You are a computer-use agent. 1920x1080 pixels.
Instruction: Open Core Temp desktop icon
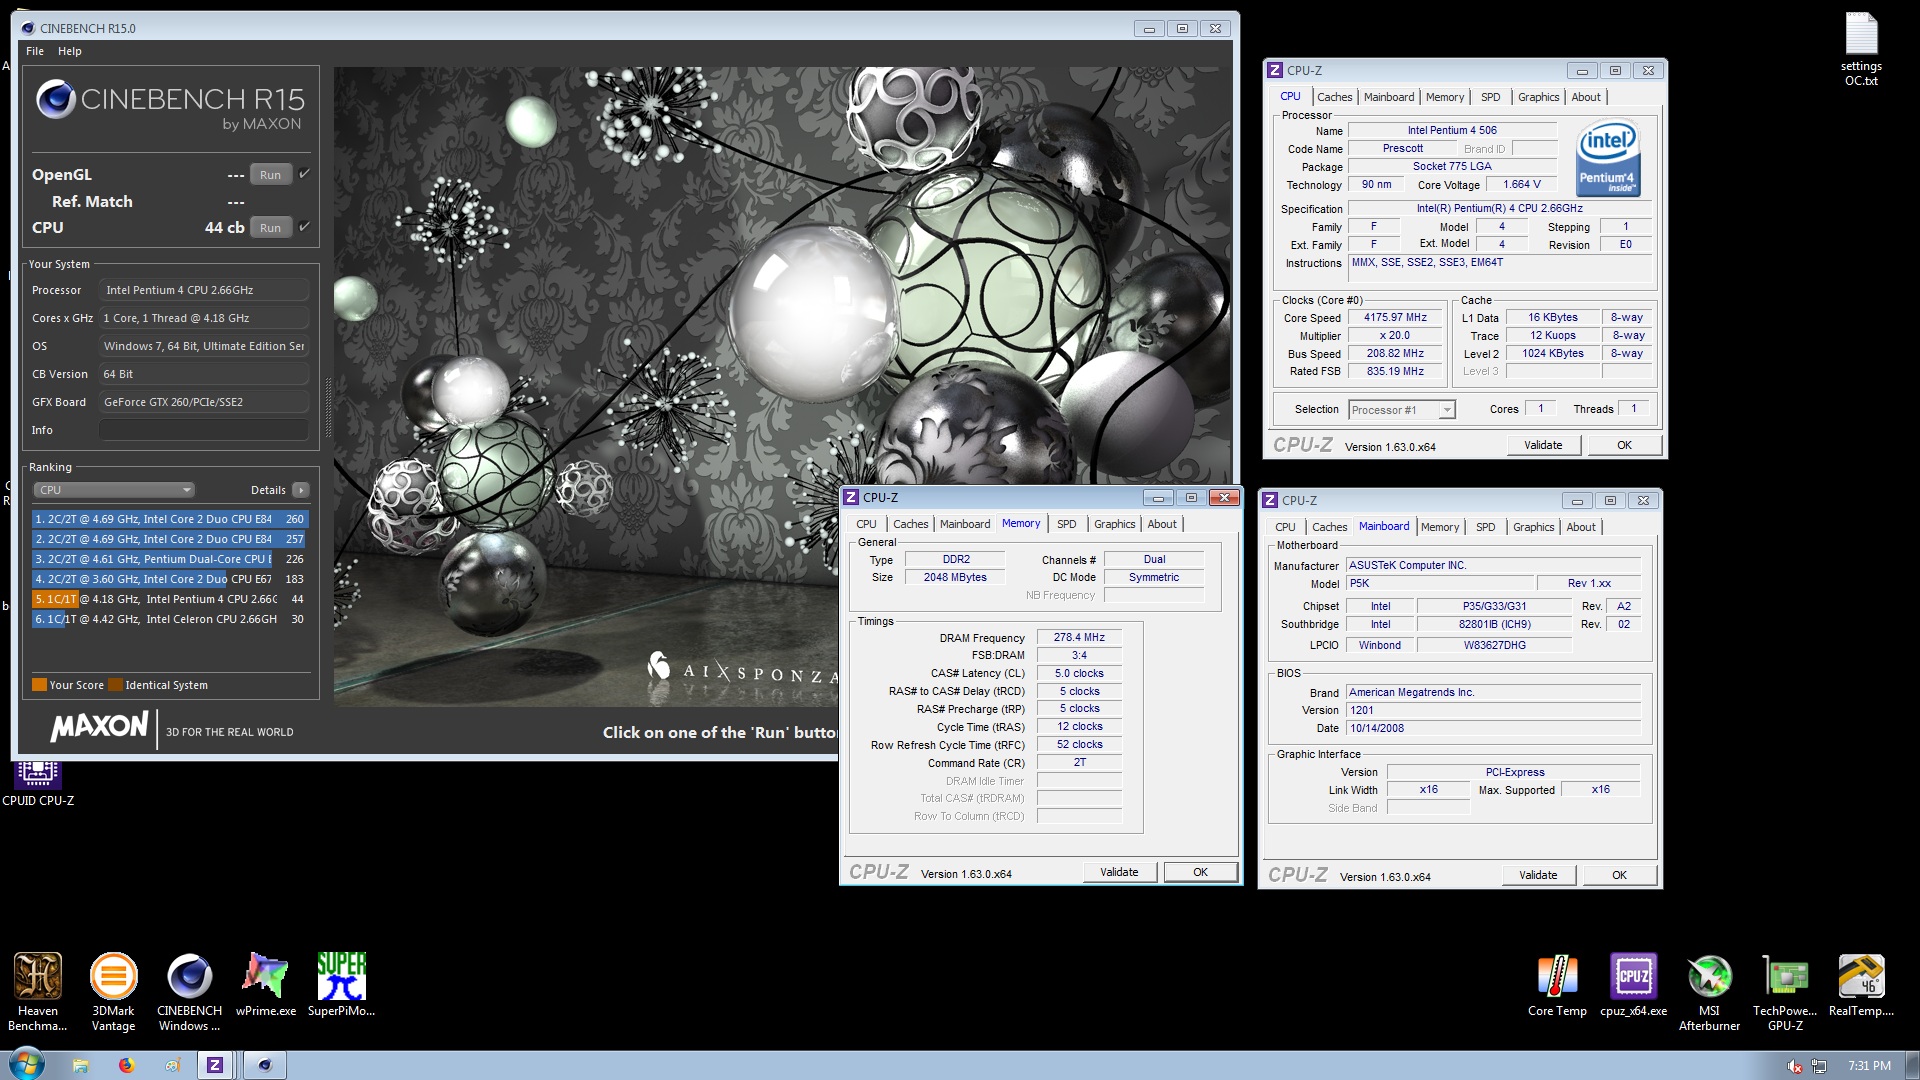(1557, 984)
